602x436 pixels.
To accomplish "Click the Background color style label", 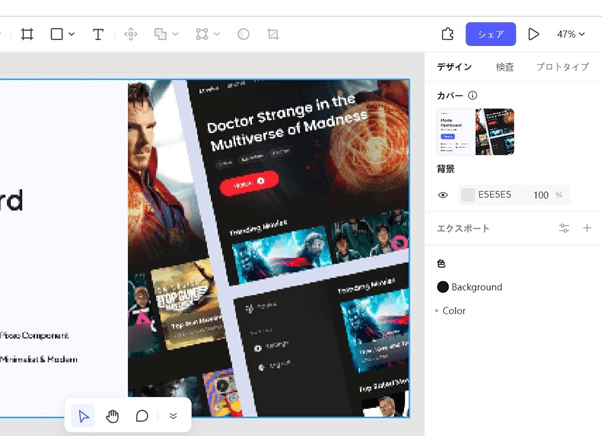I will 477,287.
